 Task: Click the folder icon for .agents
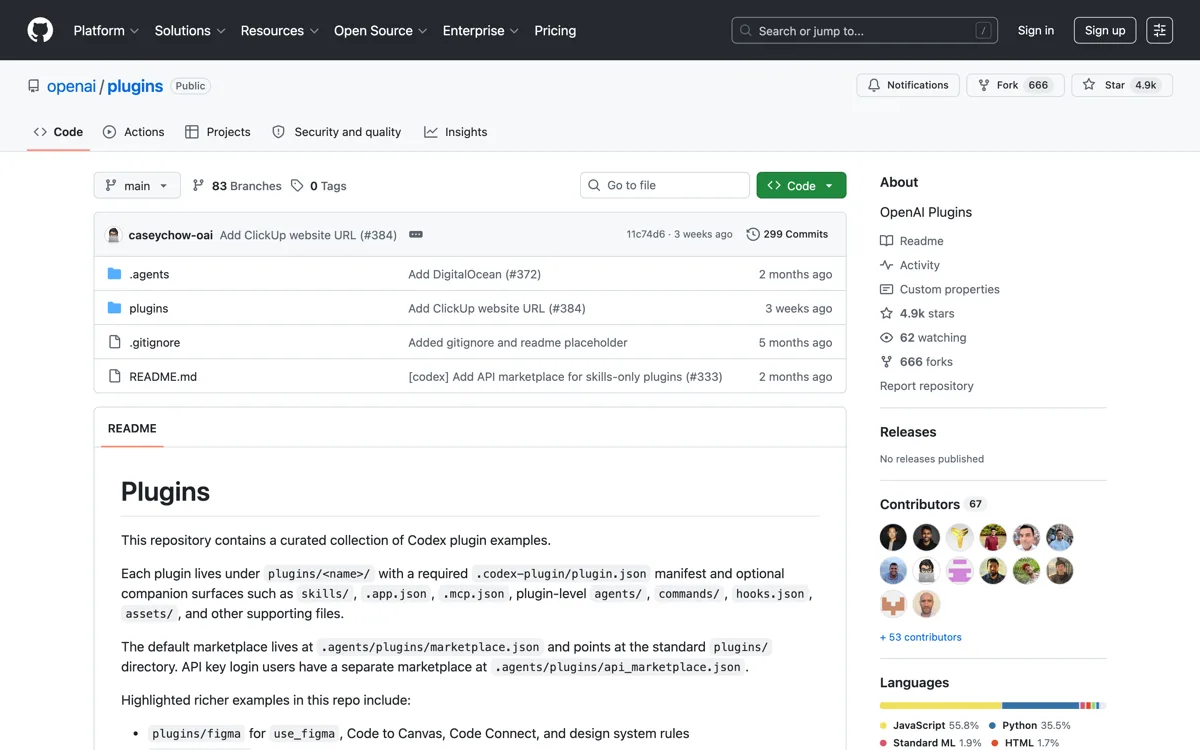click(x=114, y=274)
